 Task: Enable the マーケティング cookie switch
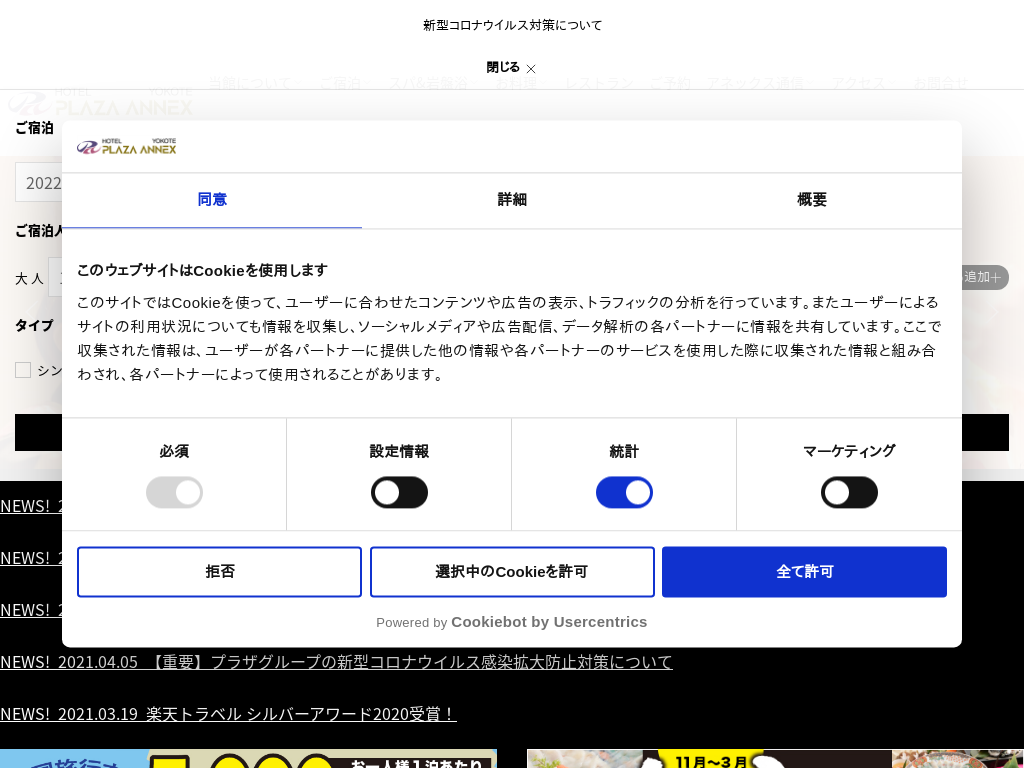point(849,492)
